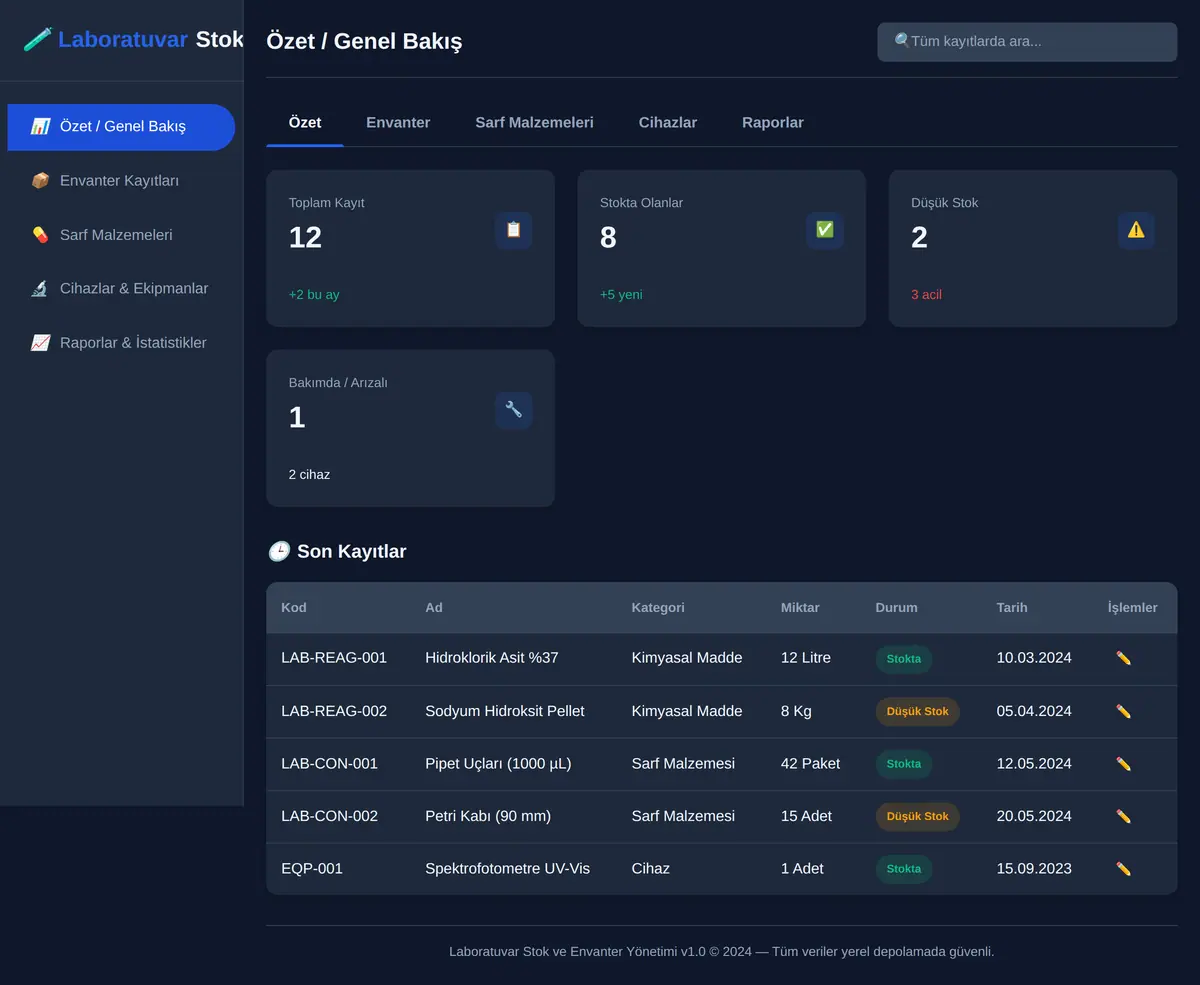The height and width of the screenshot is (985, 1200).
Task: Open Raporlar & İstatistikler in the sidebar
Action: [x=121, y=343]
